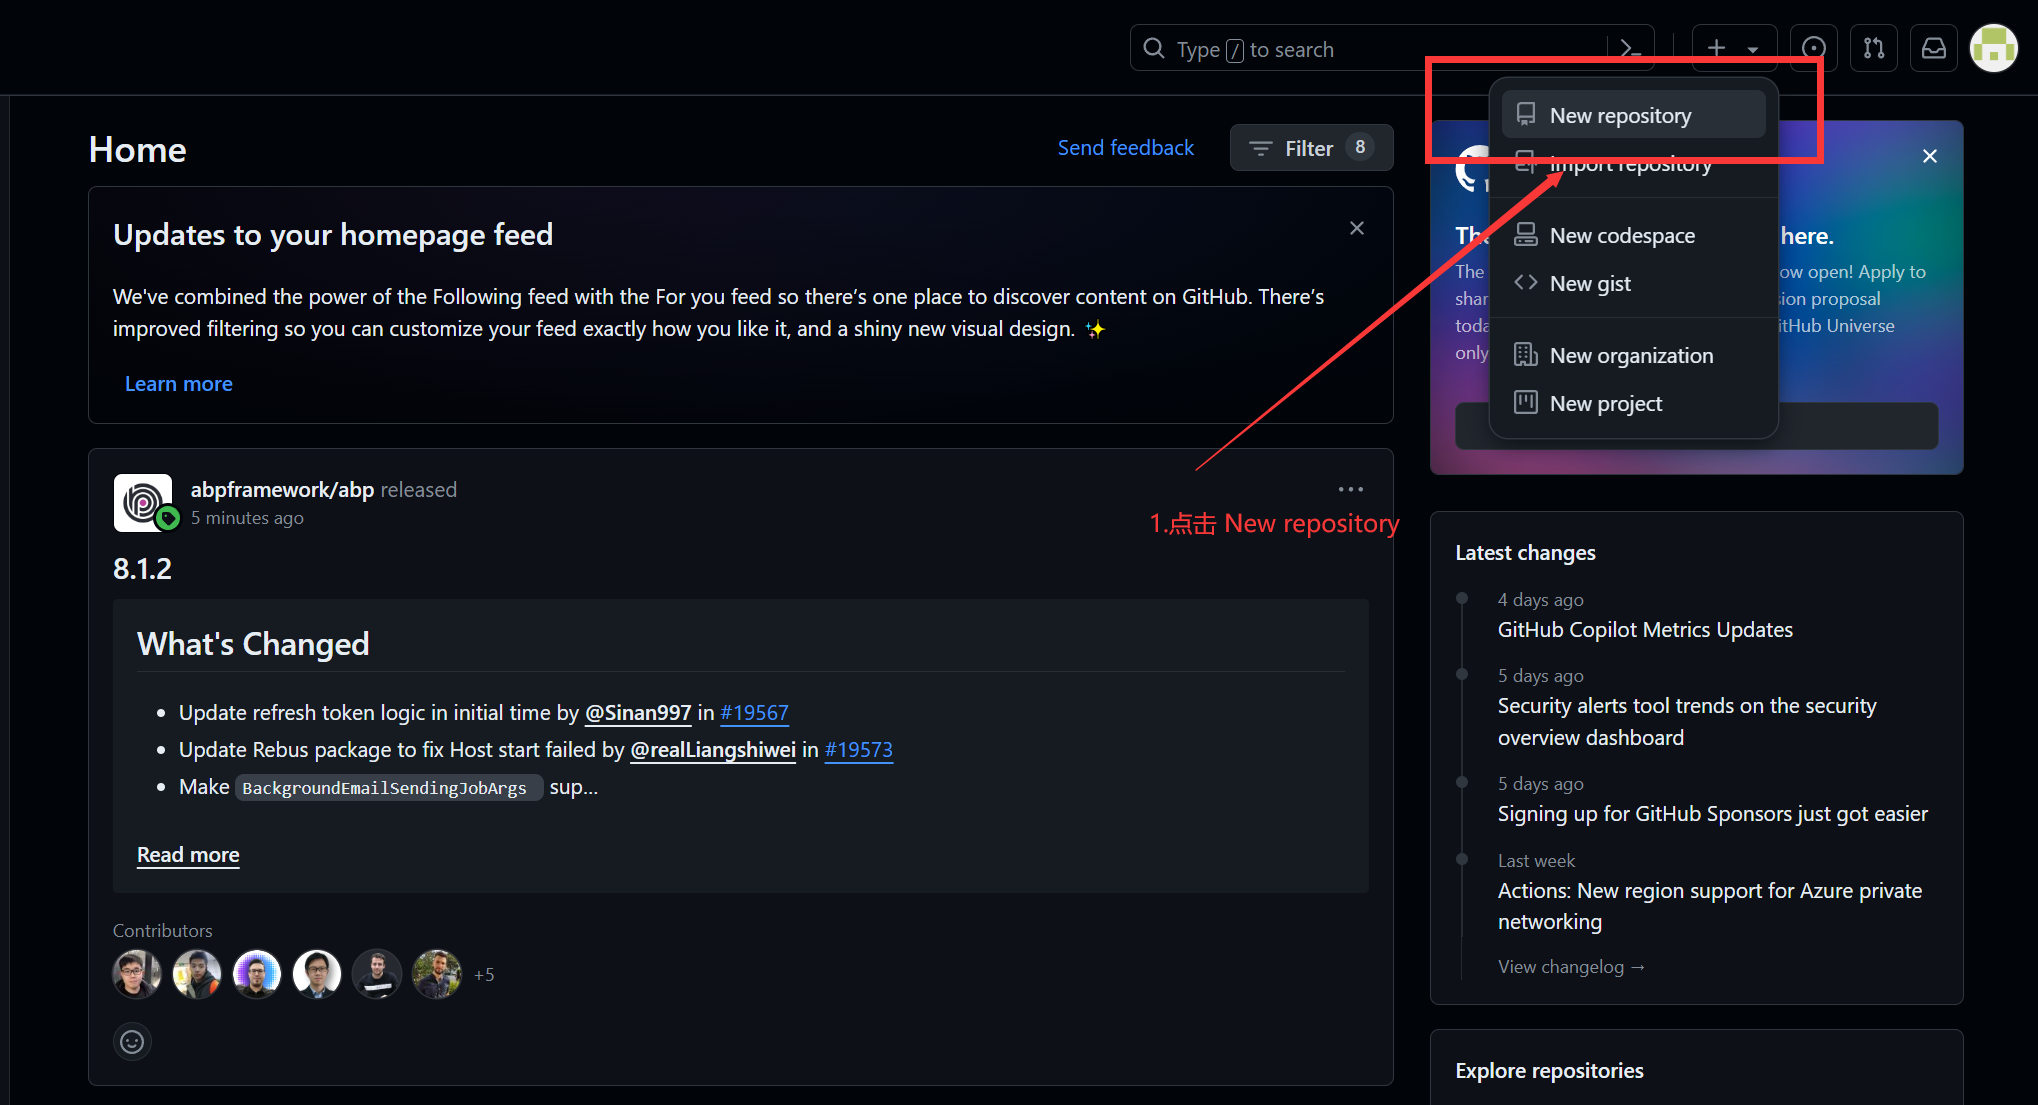The image size is (2038, 1105).
Task: Click the New codespace icon
Action: [x=1526, y=235]
